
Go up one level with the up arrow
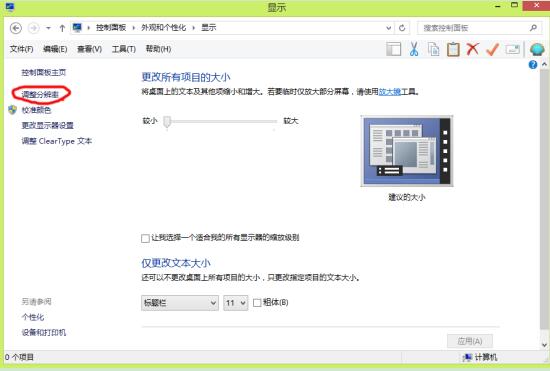(62, 28)
